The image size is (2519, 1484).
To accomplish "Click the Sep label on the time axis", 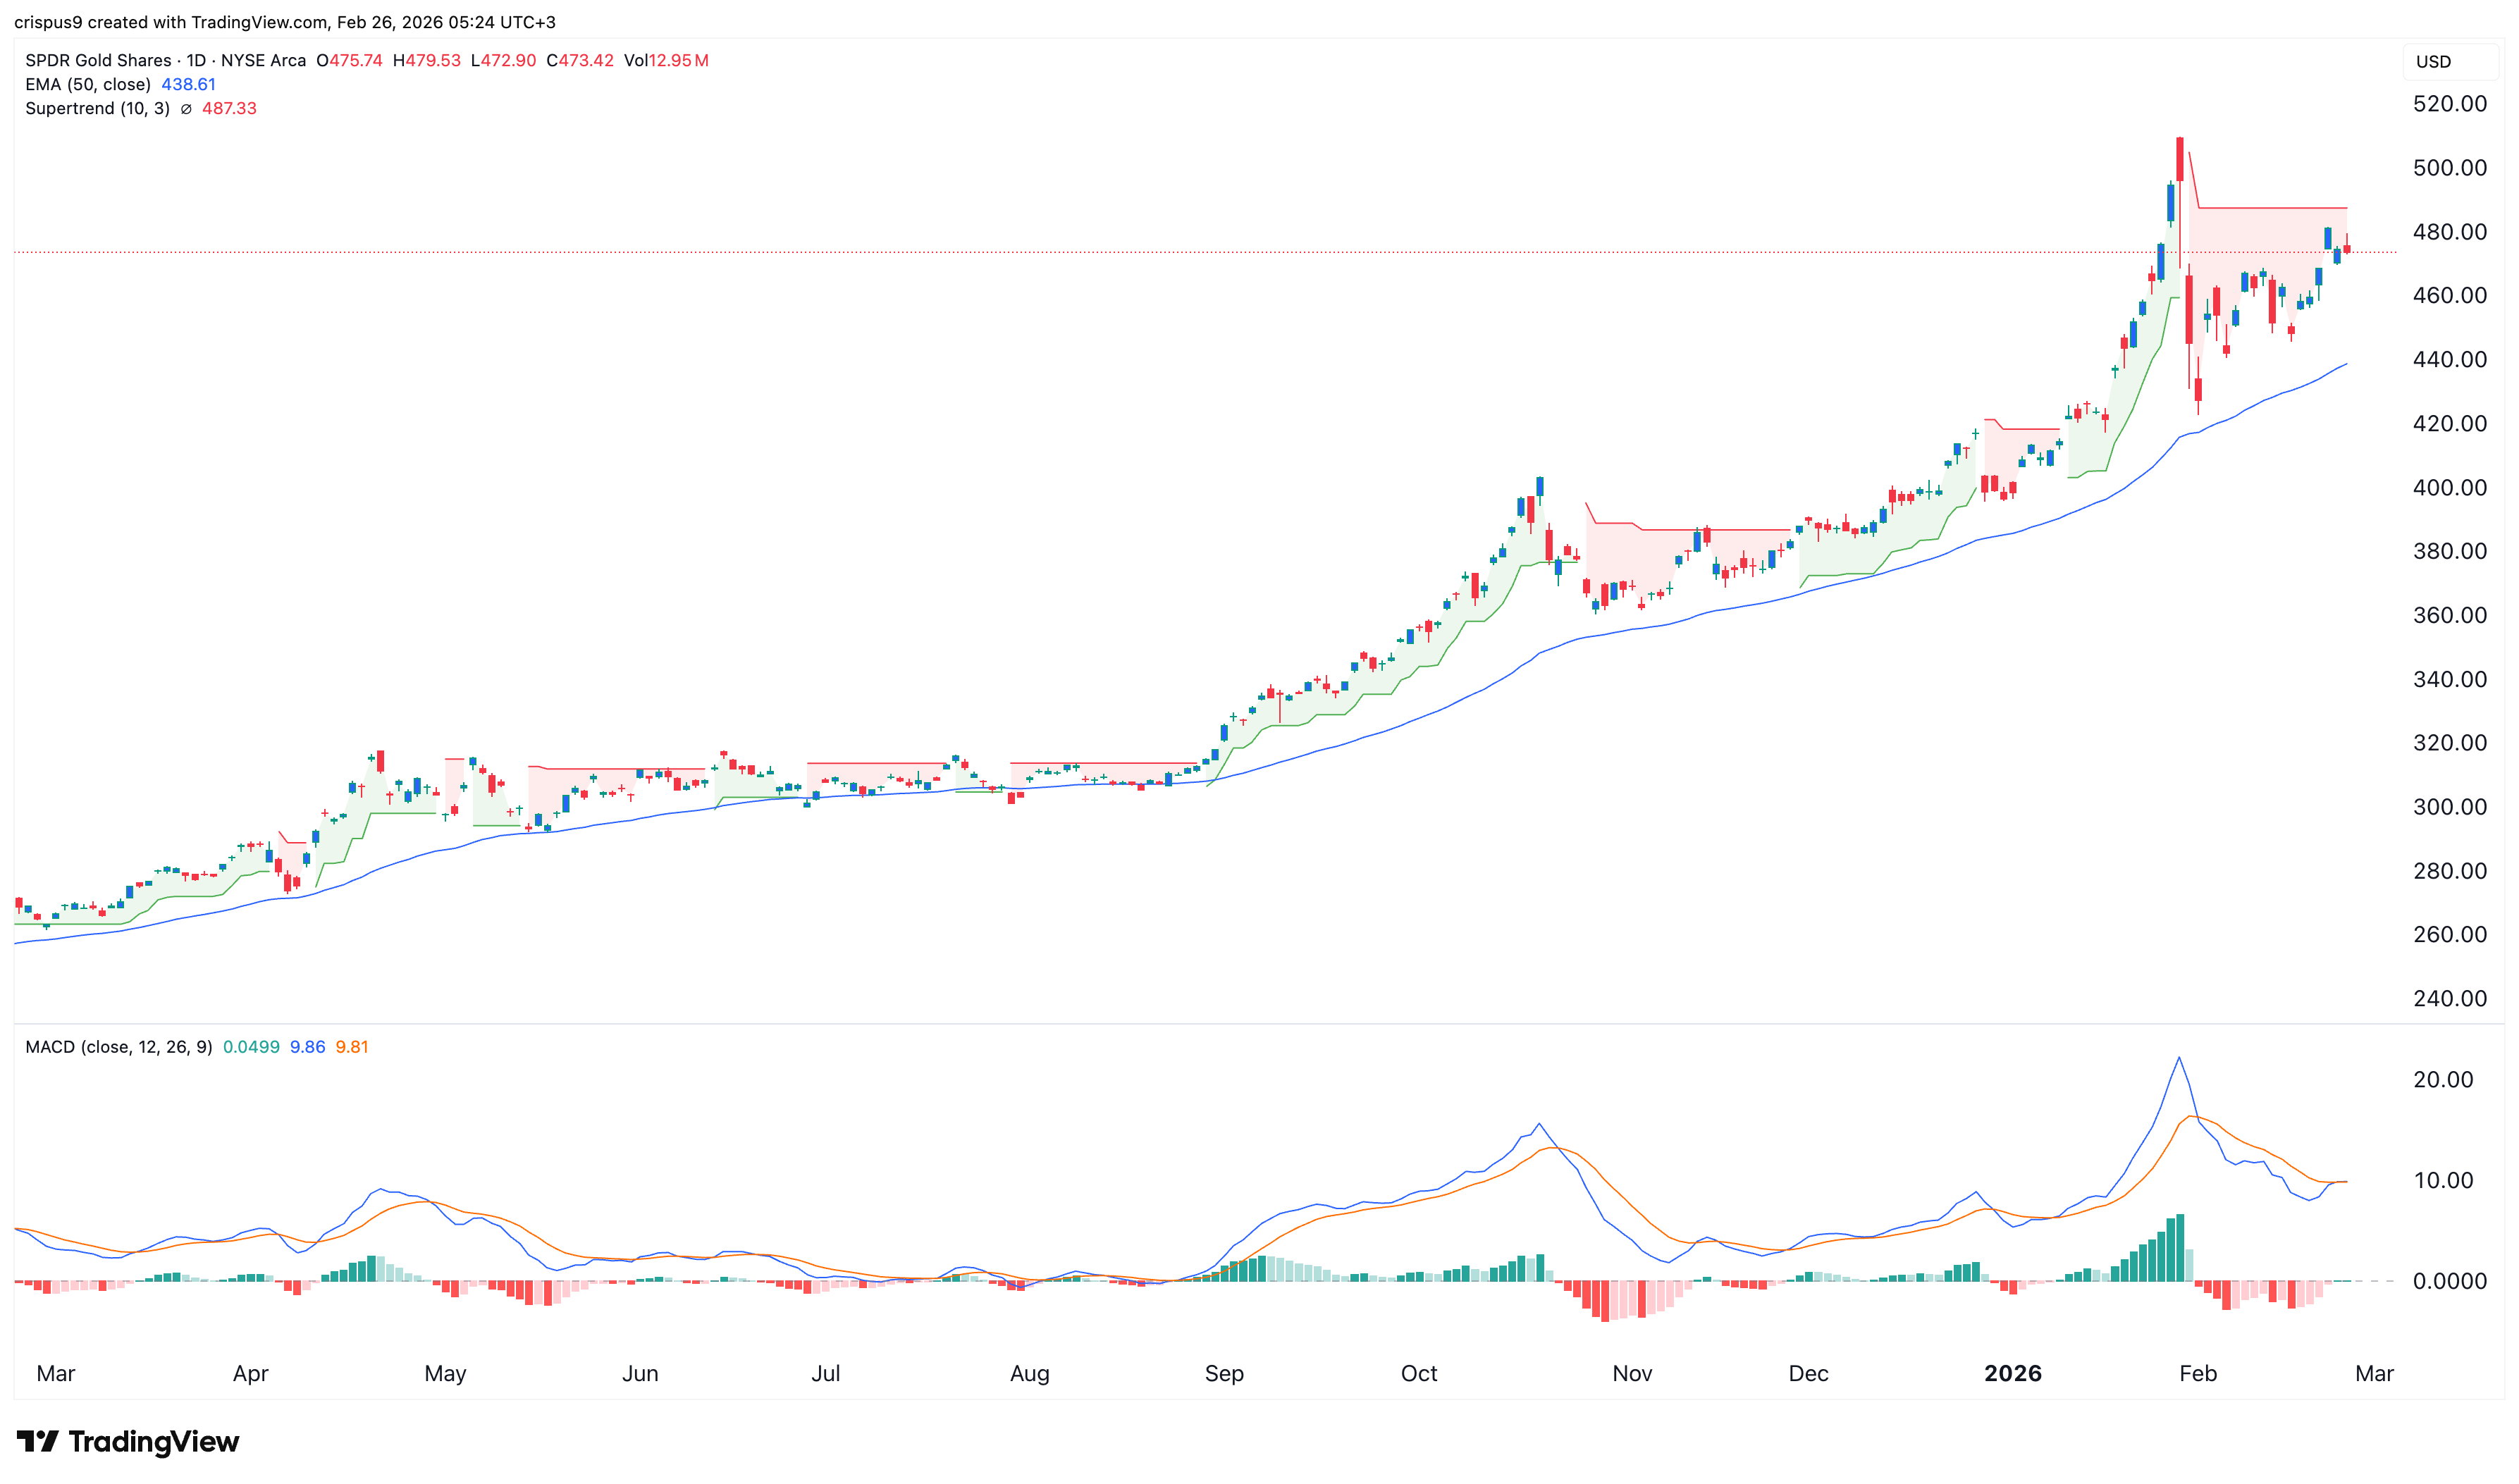I will coord(1224,1373).
